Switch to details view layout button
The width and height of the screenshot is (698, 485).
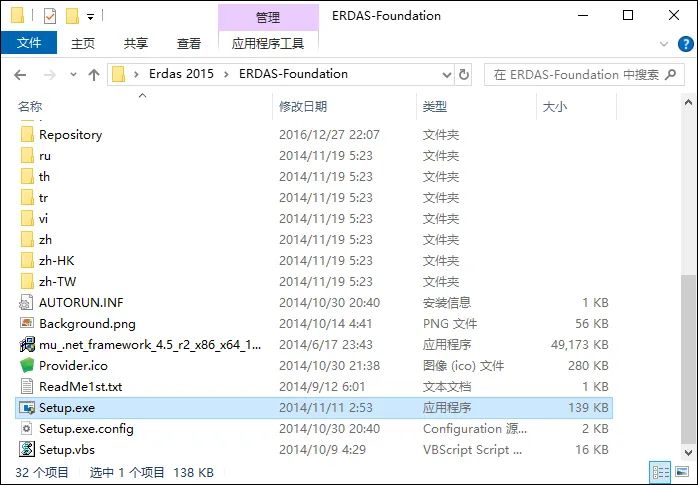click(660, 472)
